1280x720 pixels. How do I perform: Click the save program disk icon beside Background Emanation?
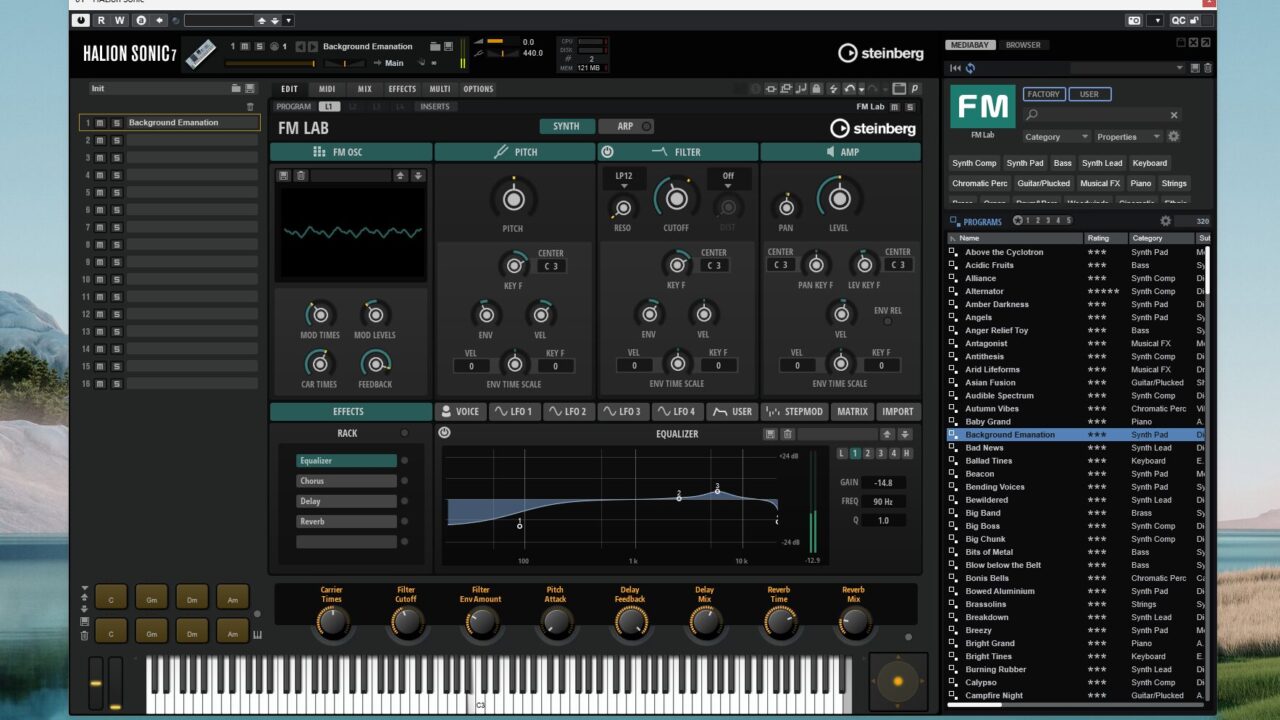click(x=448, y=46)
